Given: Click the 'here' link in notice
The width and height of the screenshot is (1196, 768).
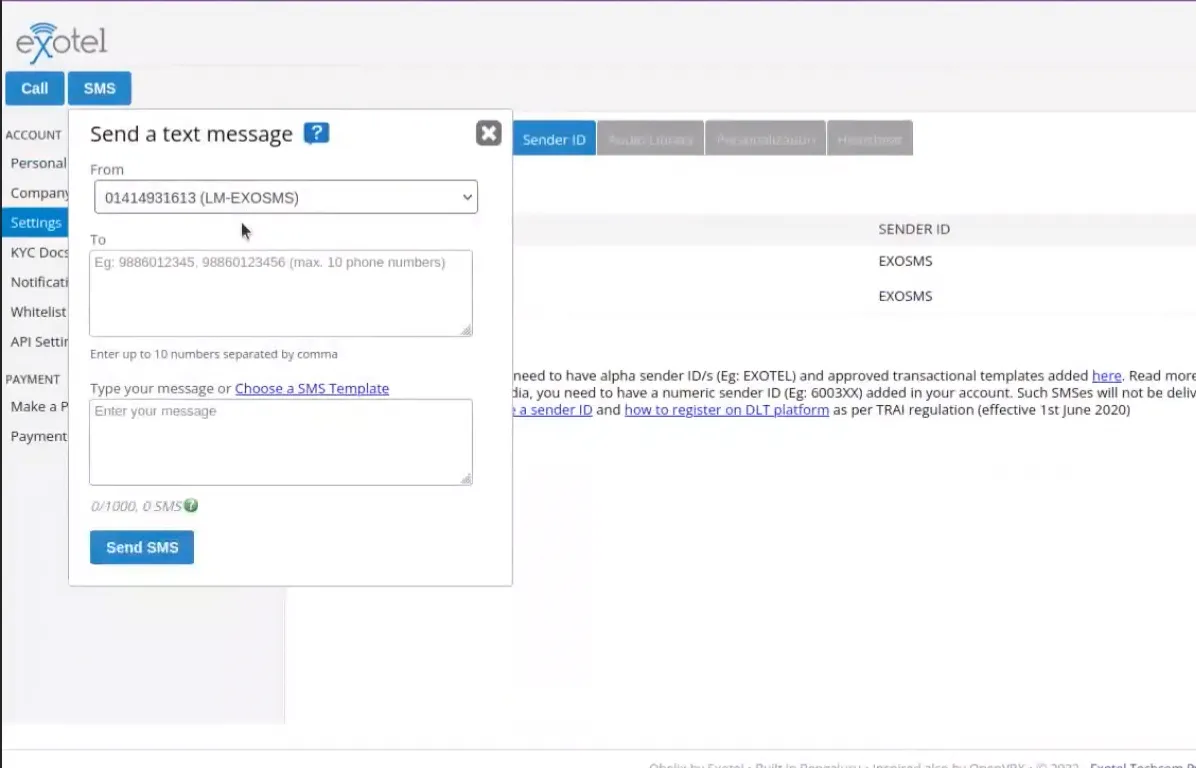Looking at the screenshot, I should [1106, 375].
